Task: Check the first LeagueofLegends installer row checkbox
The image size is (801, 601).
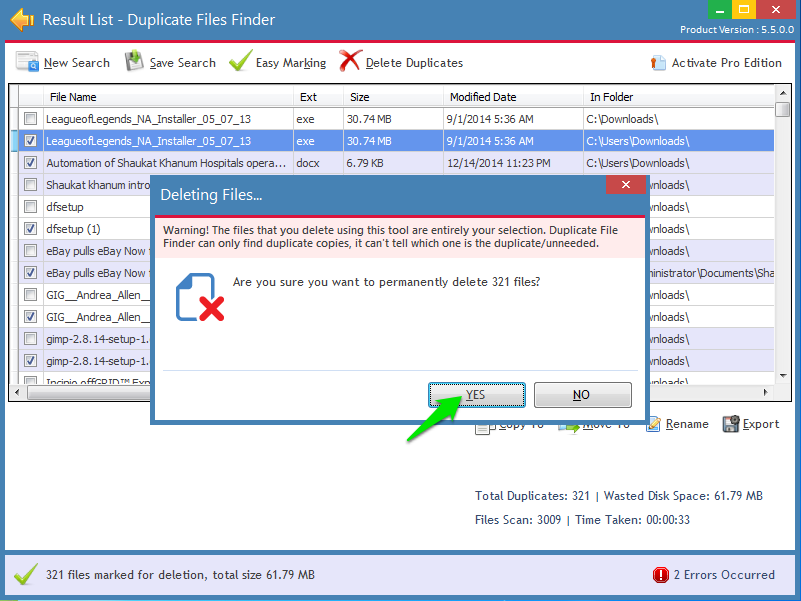Action: click(x=31, y=119)
